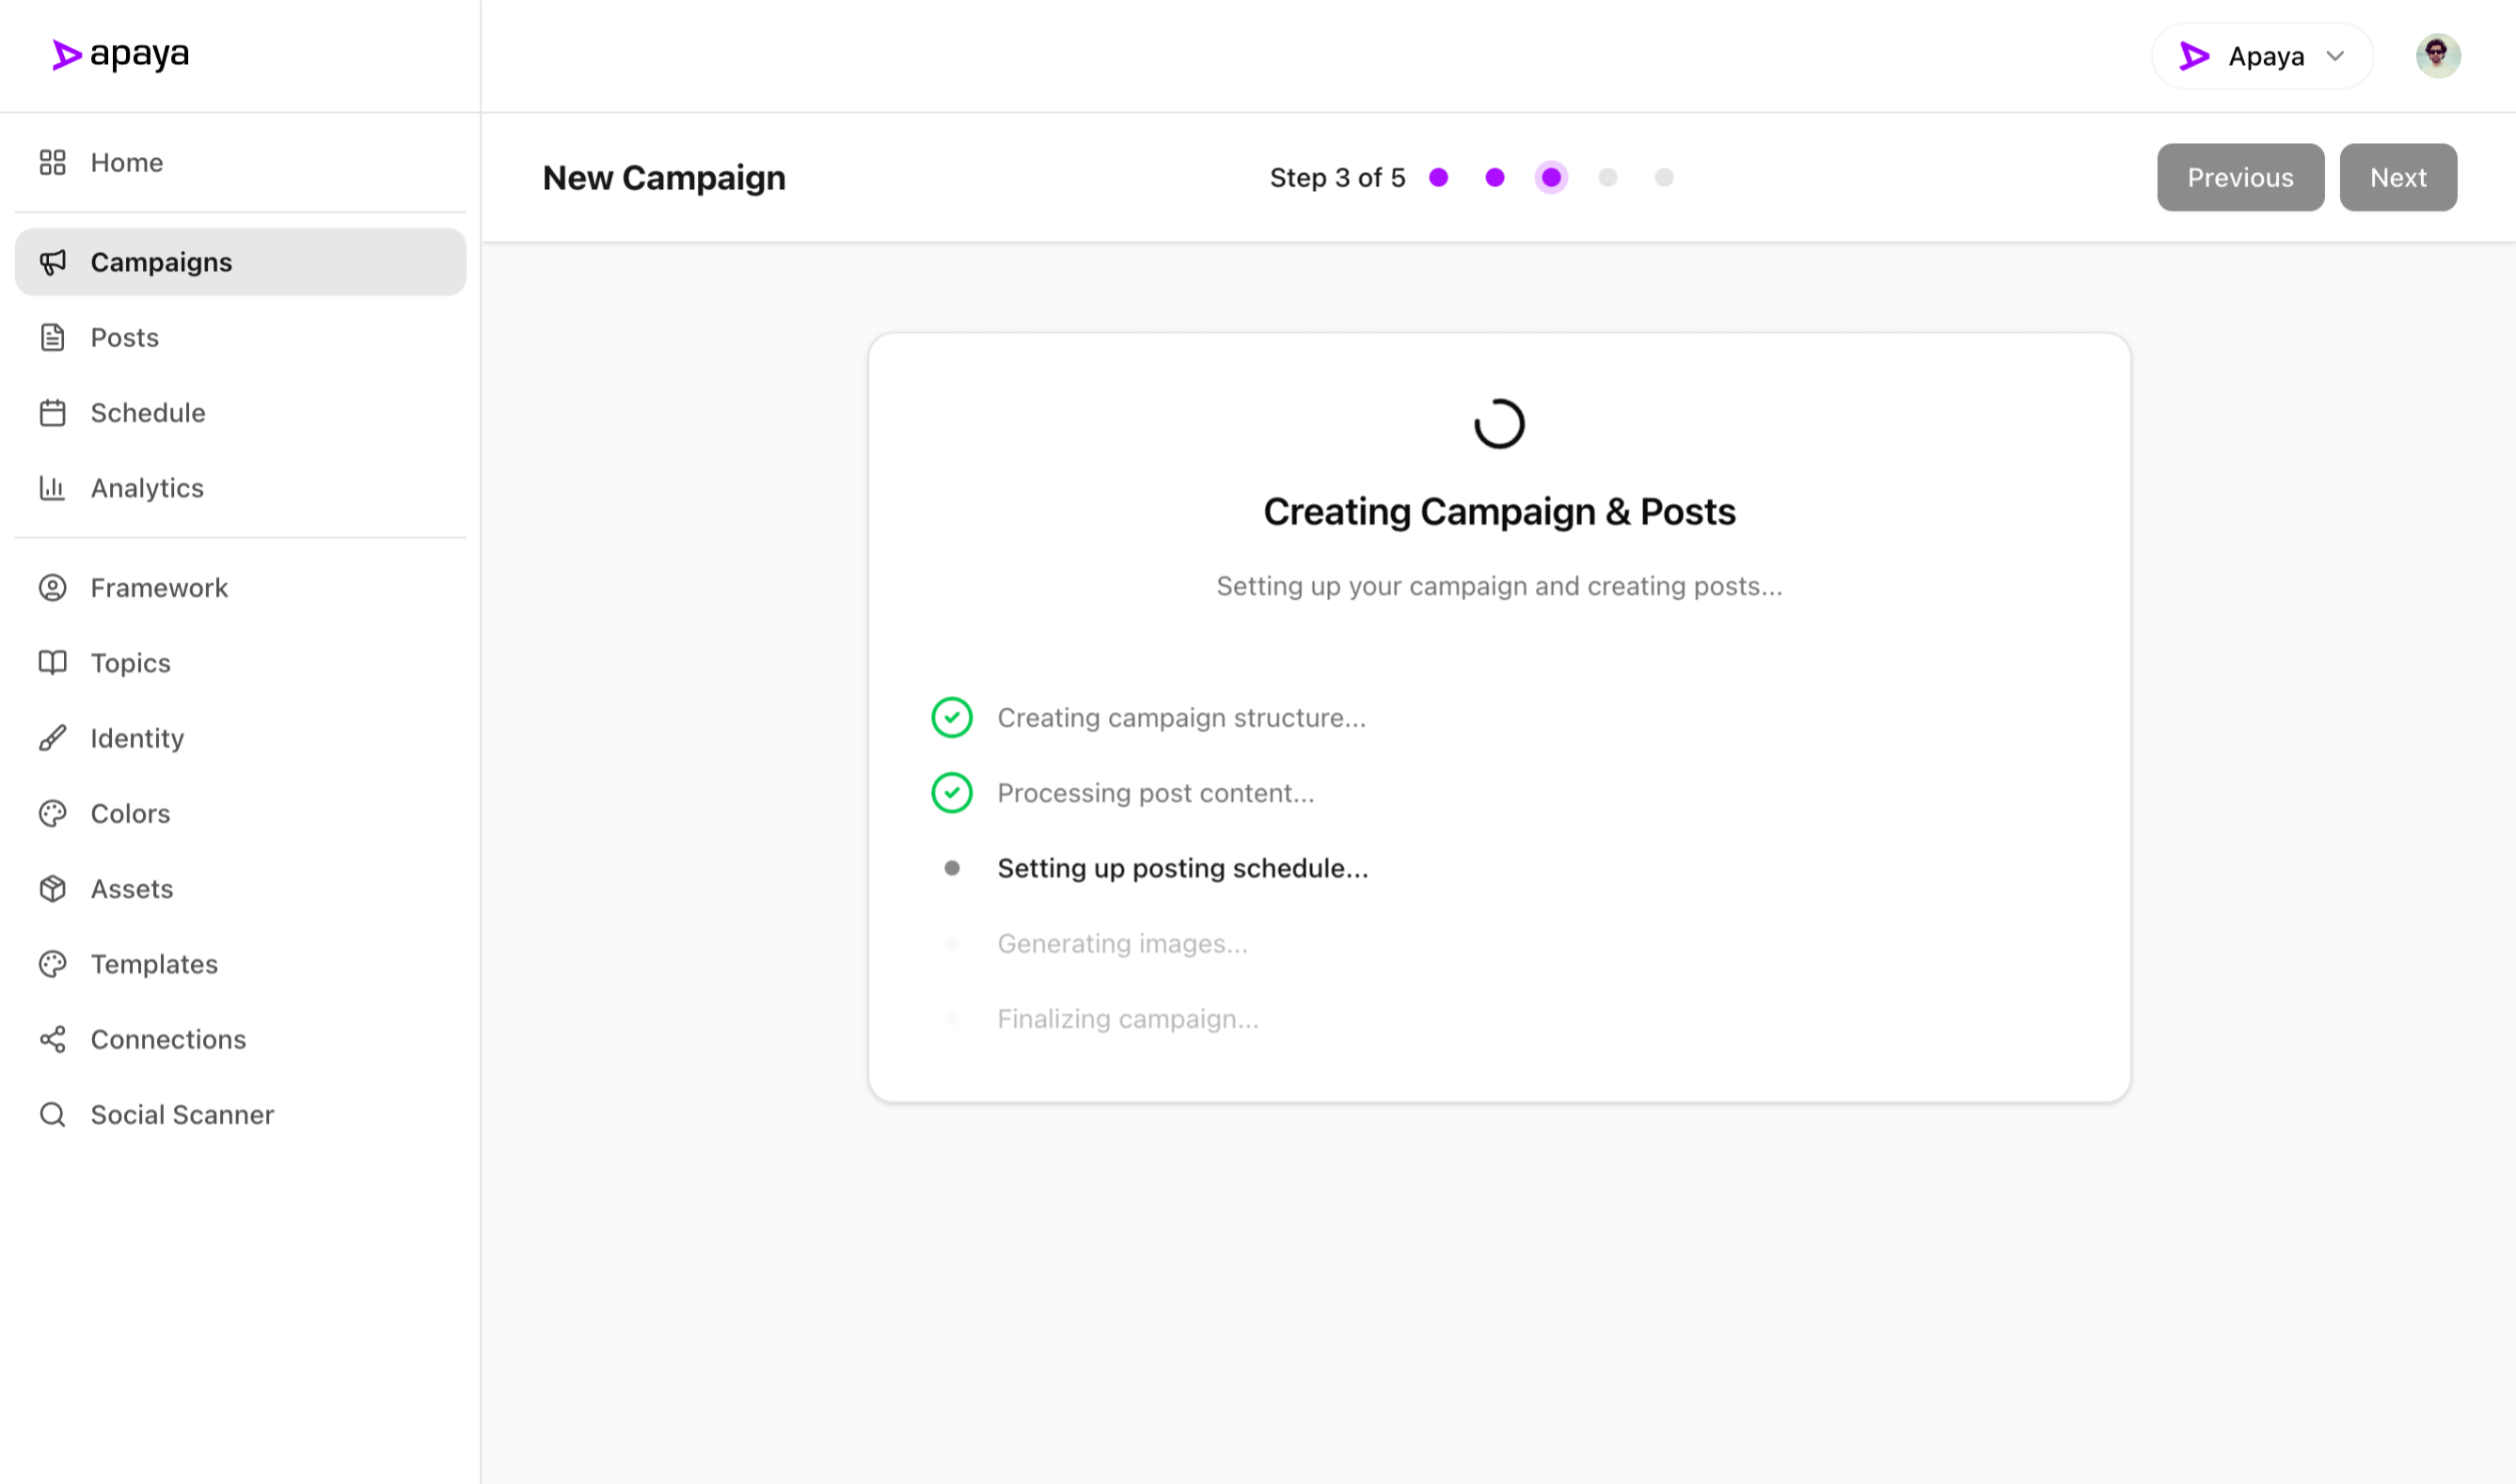Click the Identity paintbrush icon
Screen dimensions: 2516x1484
(52, 738)
